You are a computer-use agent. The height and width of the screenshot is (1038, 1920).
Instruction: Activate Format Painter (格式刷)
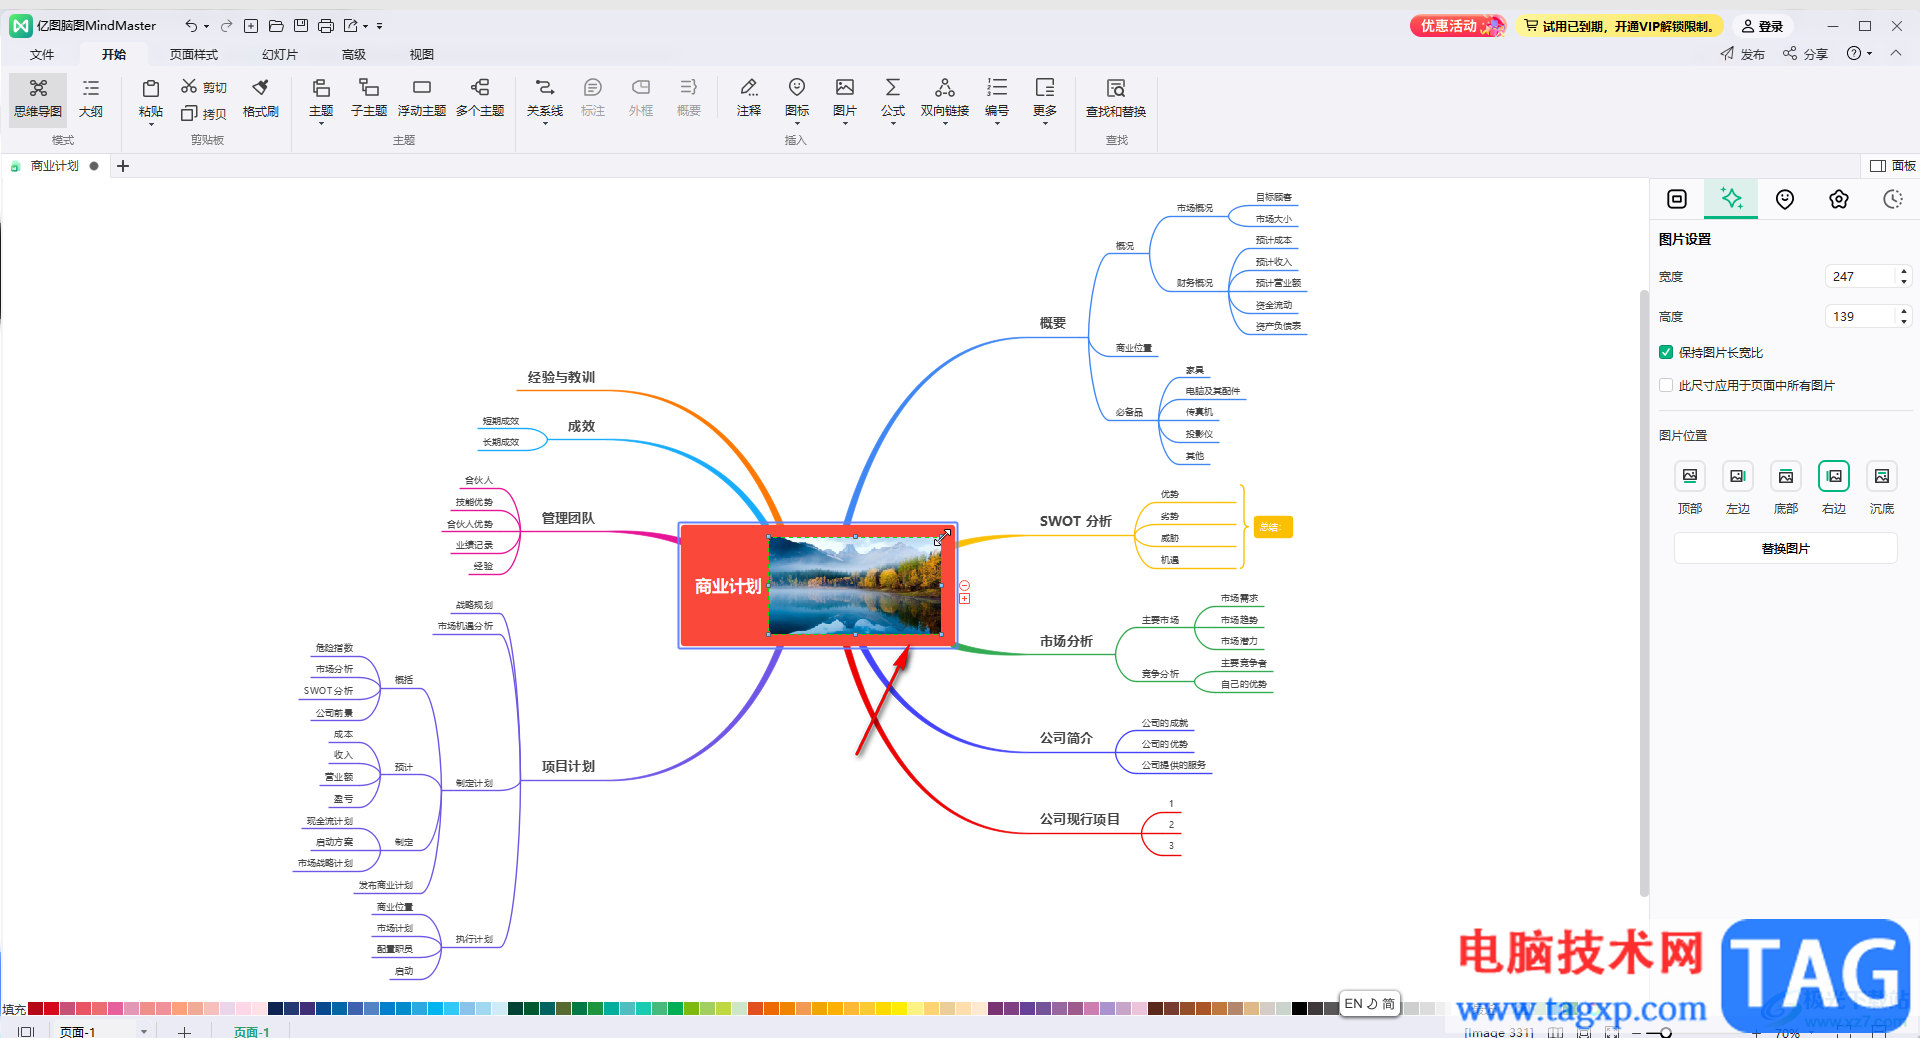click(261, 99)
